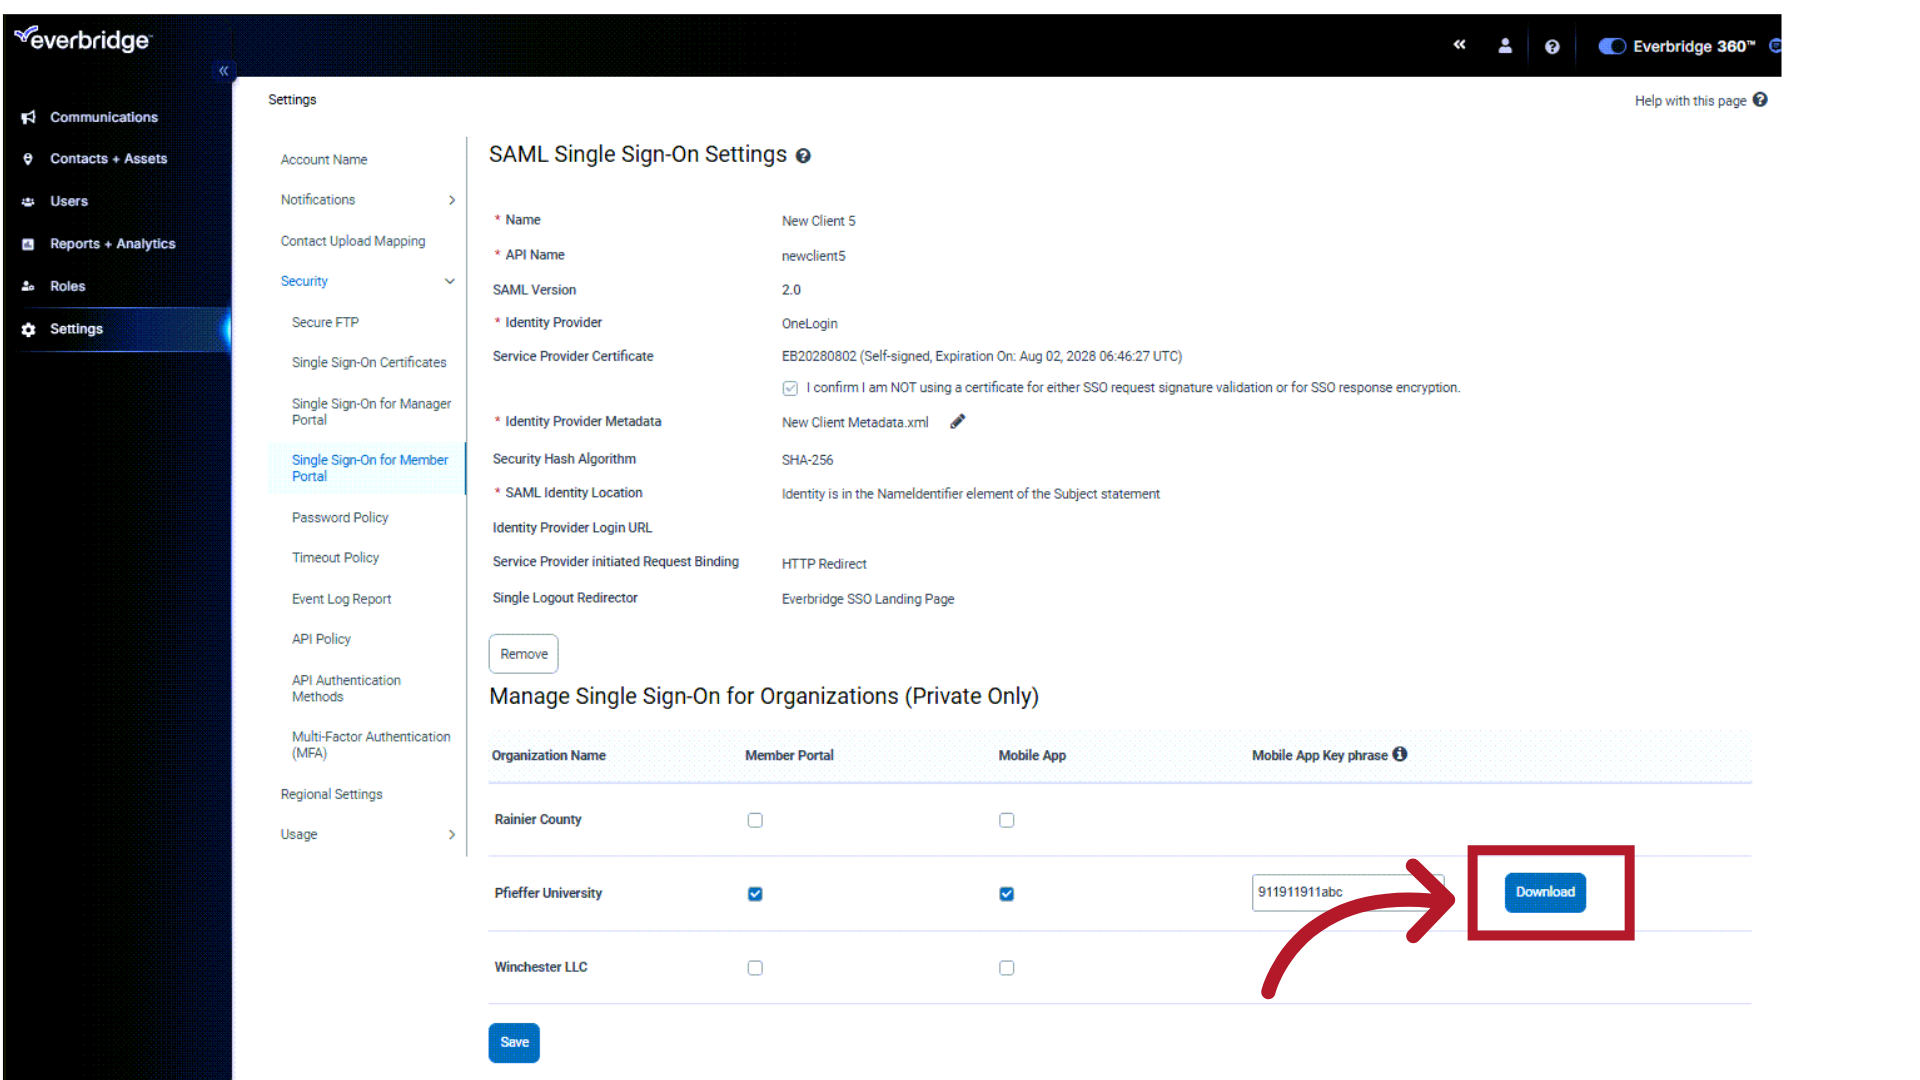Expand the Notifications section

click(x=451, y=199)
